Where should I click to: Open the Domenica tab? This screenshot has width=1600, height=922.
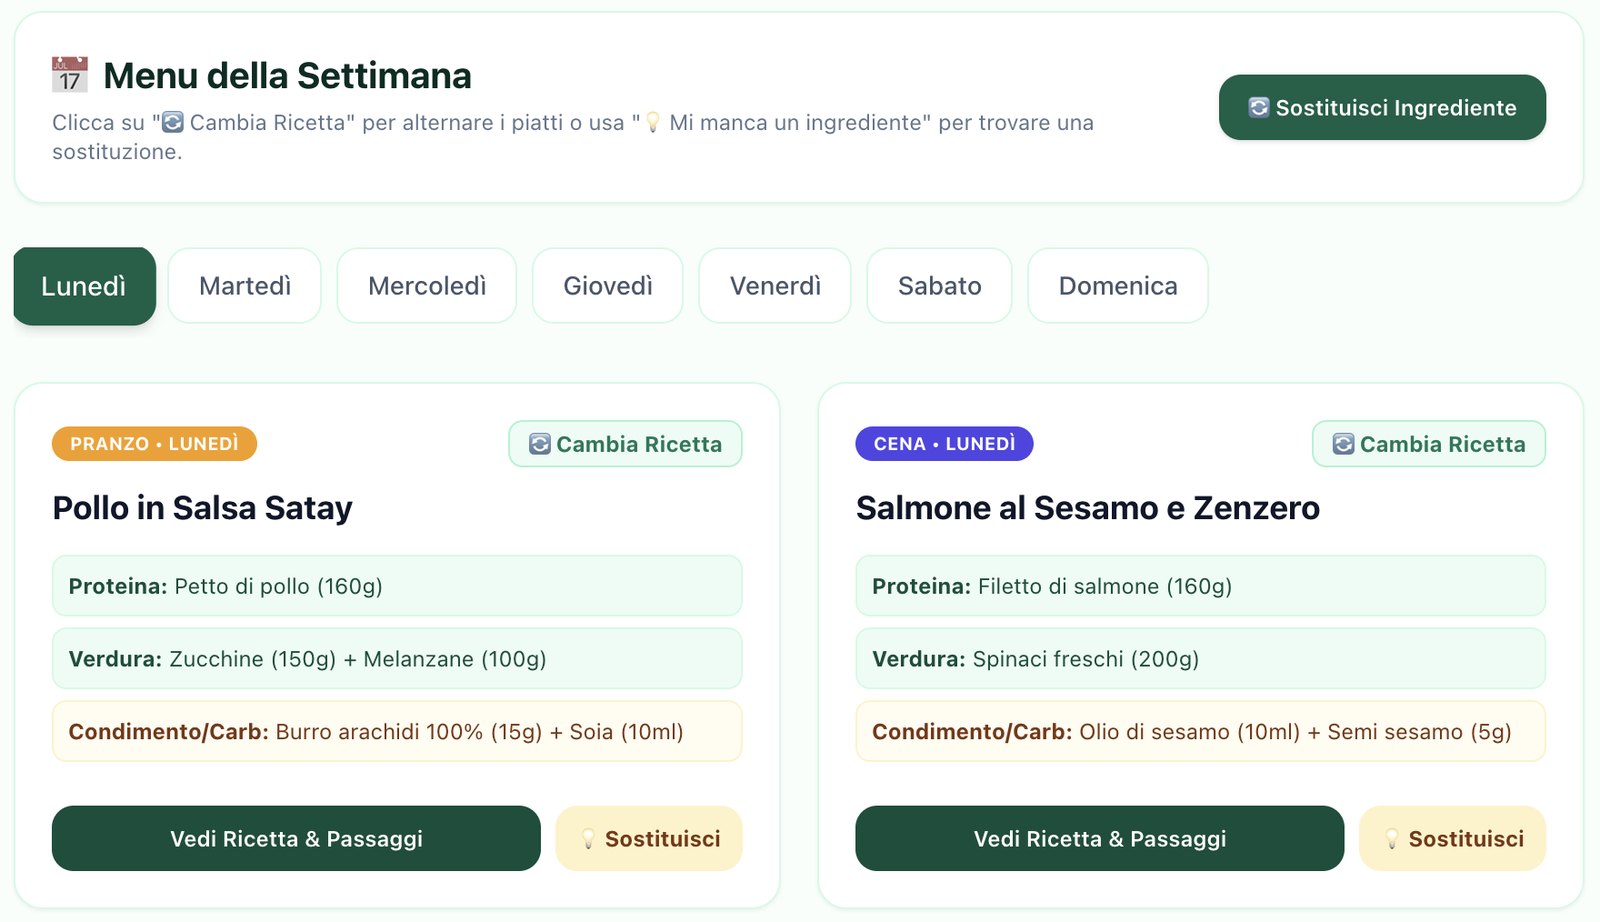(1118, 286)
